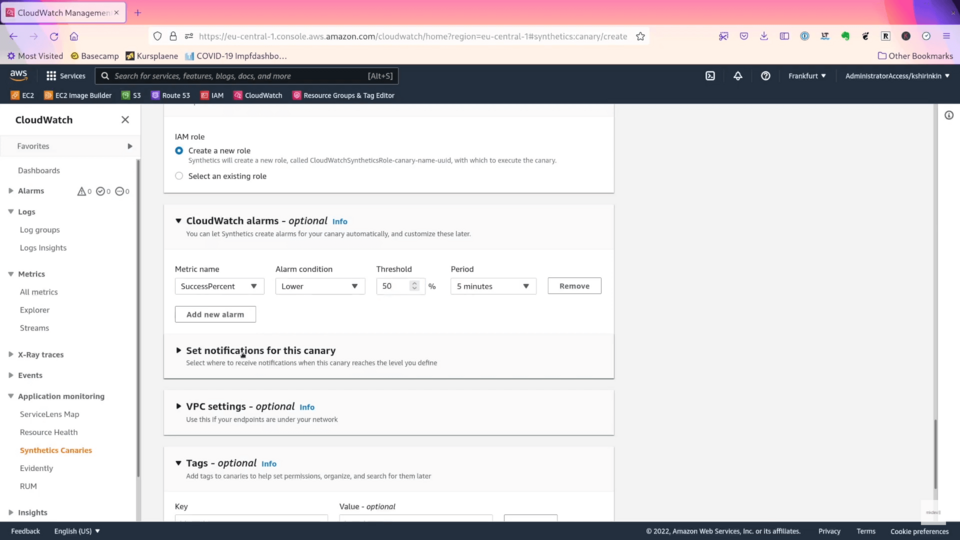The height and width of the screenshot is (540, 960).
Task: Open the browser sidebar toggle icon
Action: click(x=784, y=37)
